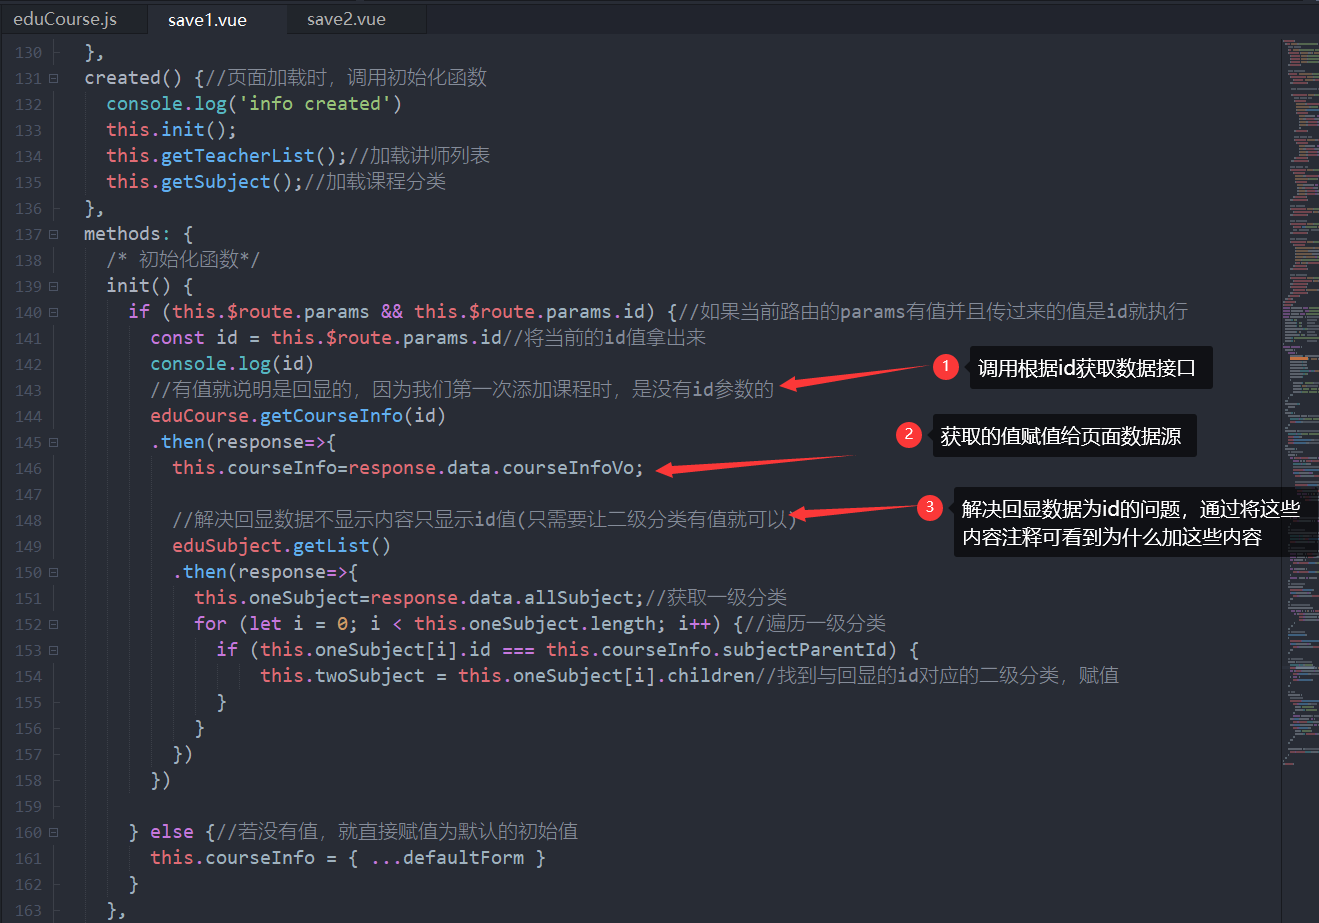1319x923 pixels.
Task: Collapse the for loop at line 152
Action: pos(53,624)
